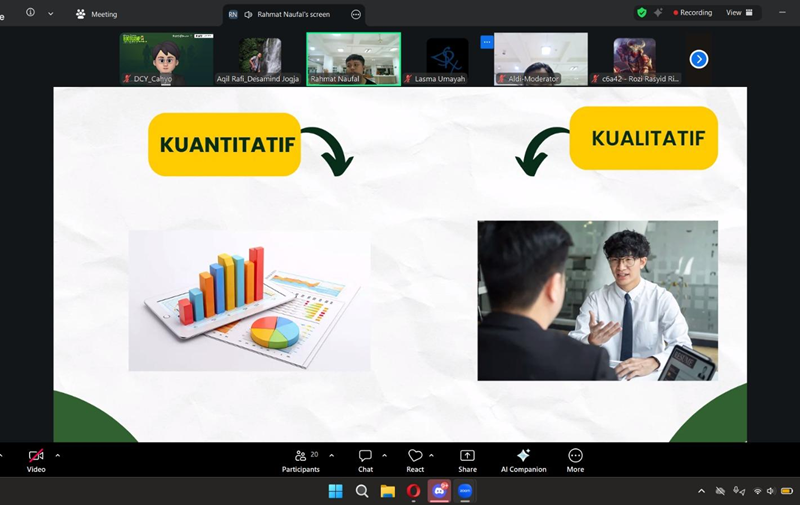Expand the React options caret
This screenshot has width=800, height=505.
[432, 455]
